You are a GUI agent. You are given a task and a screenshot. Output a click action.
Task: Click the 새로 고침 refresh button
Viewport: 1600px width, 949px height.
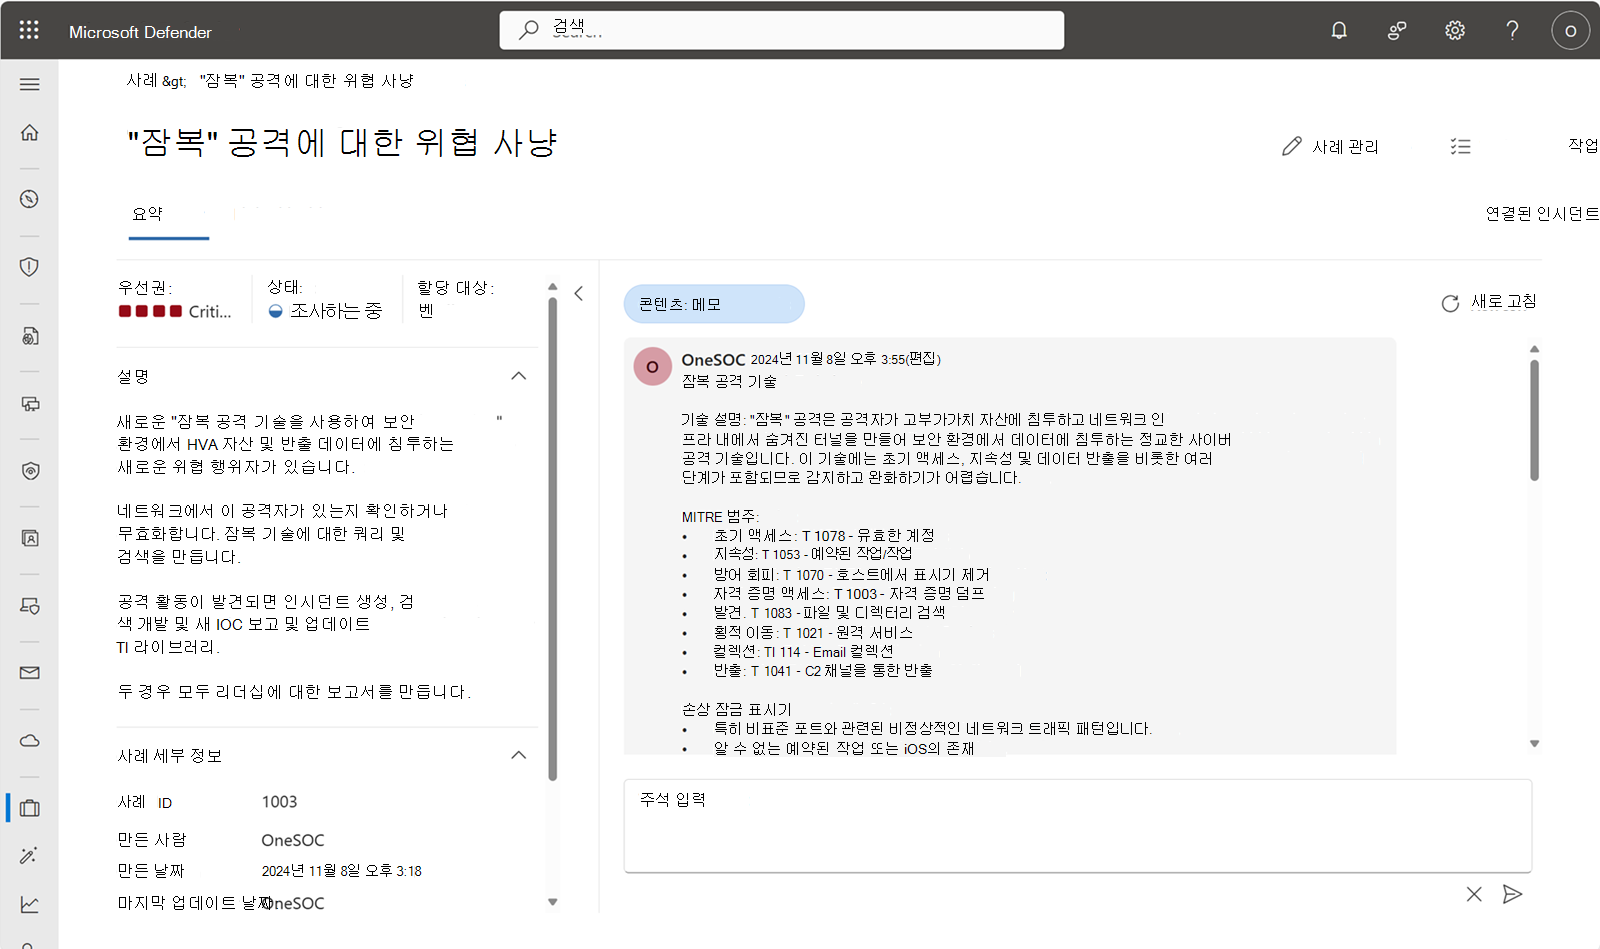pos(1489,302)
